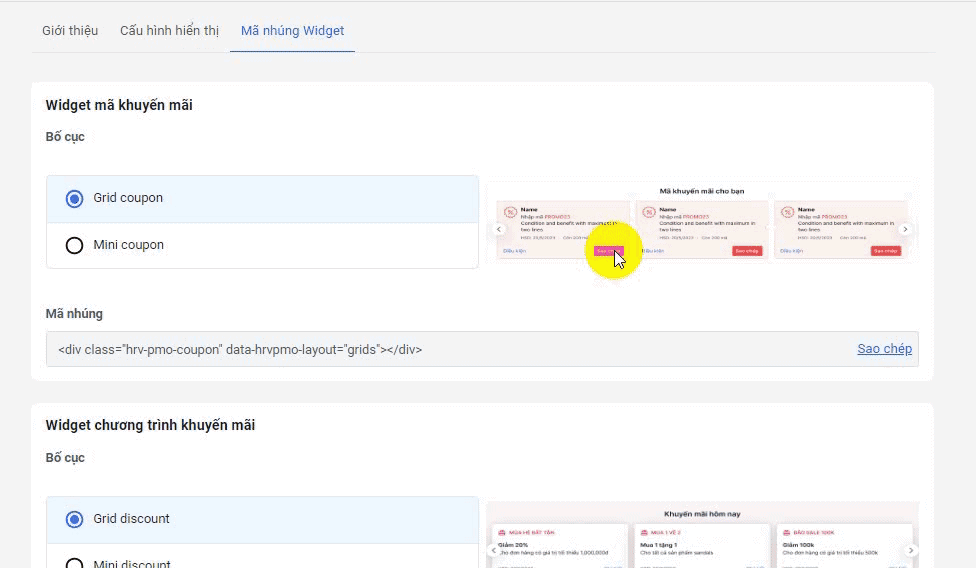The height and width of the screenshot is (568, 976).
Task: Click the Giảm 20% card in preview
Action: [x=560, y=546]
